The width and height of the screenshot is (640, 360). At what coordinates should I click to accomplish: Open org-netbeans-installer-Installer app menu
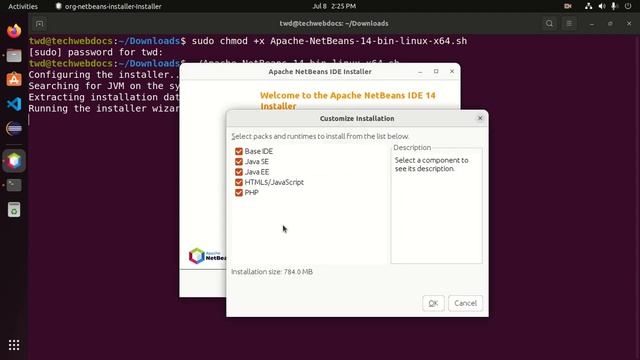point(109,6)
